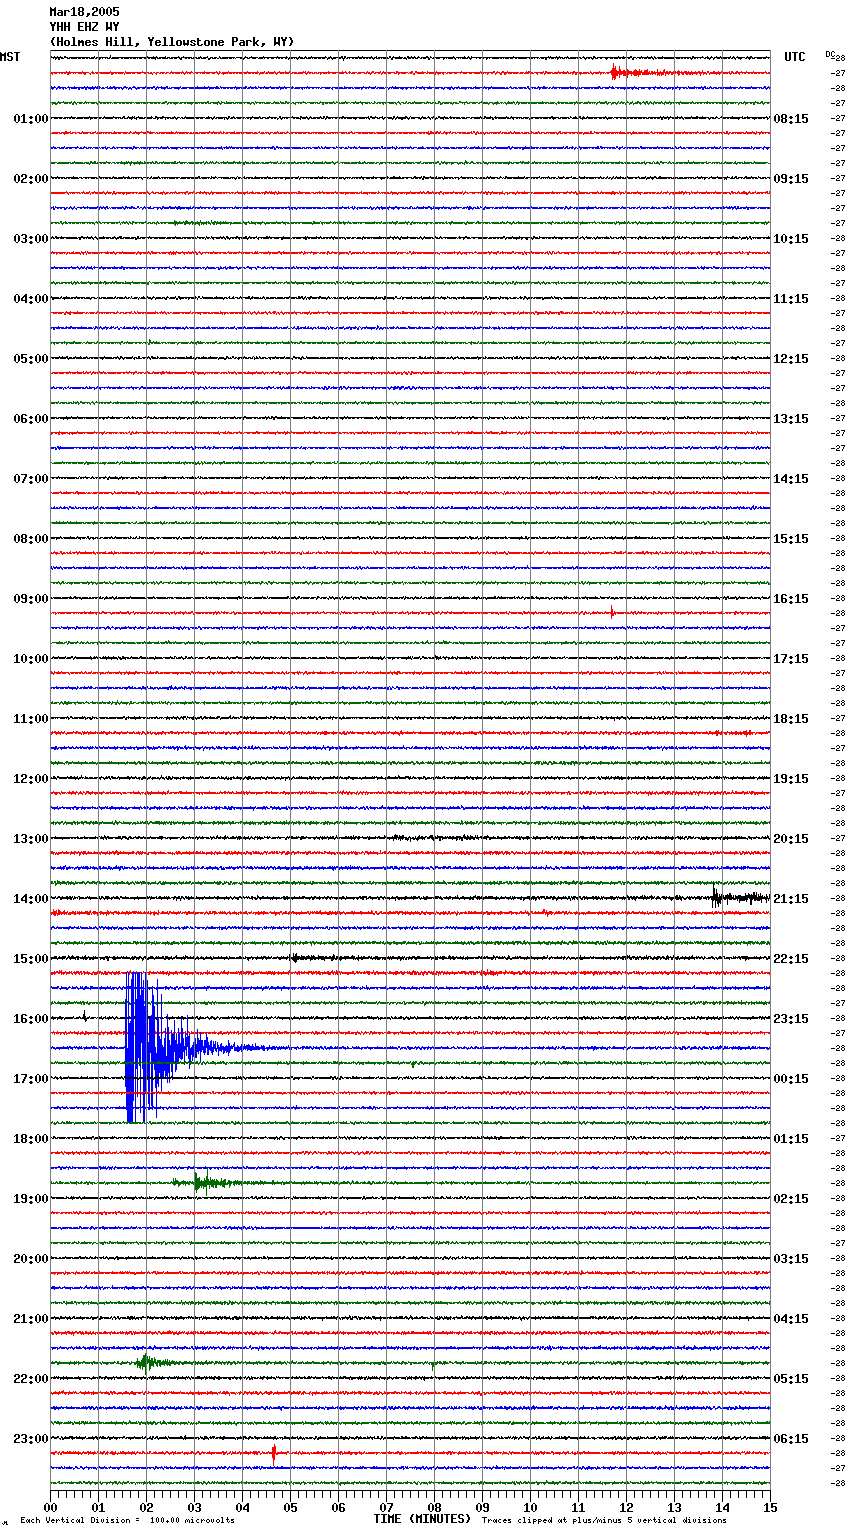
Task: Select the 03:00 MST time label
Action: [31, 239]
